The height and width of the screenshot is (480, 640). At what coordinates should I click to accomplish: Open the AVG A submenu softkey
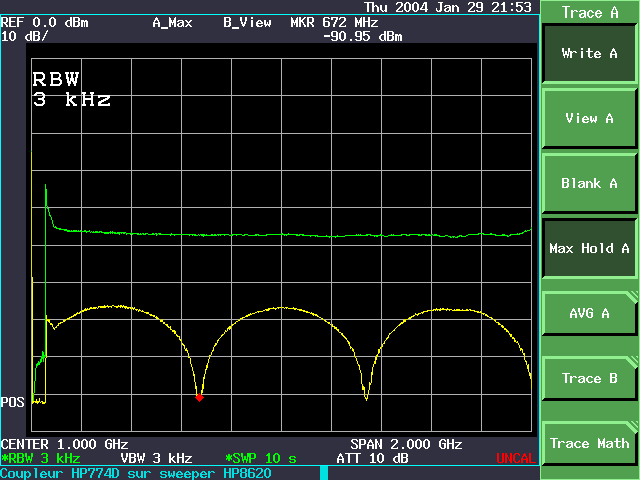(589, 313)
